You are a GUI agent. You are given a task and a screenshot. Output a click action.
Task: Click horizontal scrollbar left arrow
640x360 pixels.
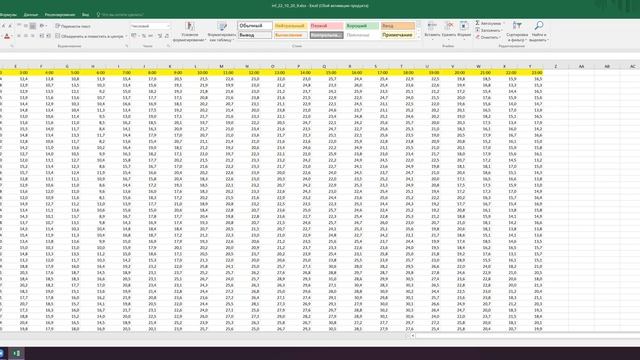coord(413,336)
